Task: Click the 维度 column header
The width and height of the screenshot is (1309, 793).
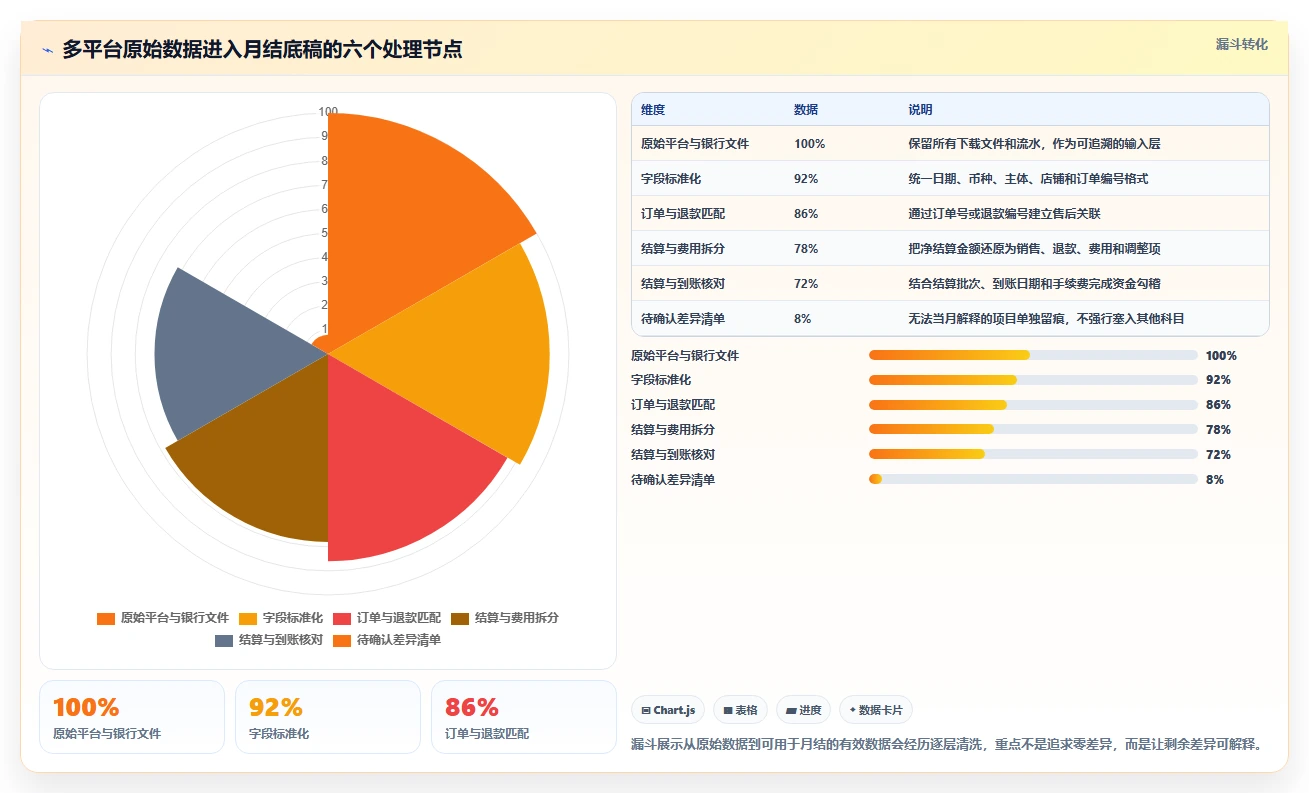Action: [x=653, y=109]
